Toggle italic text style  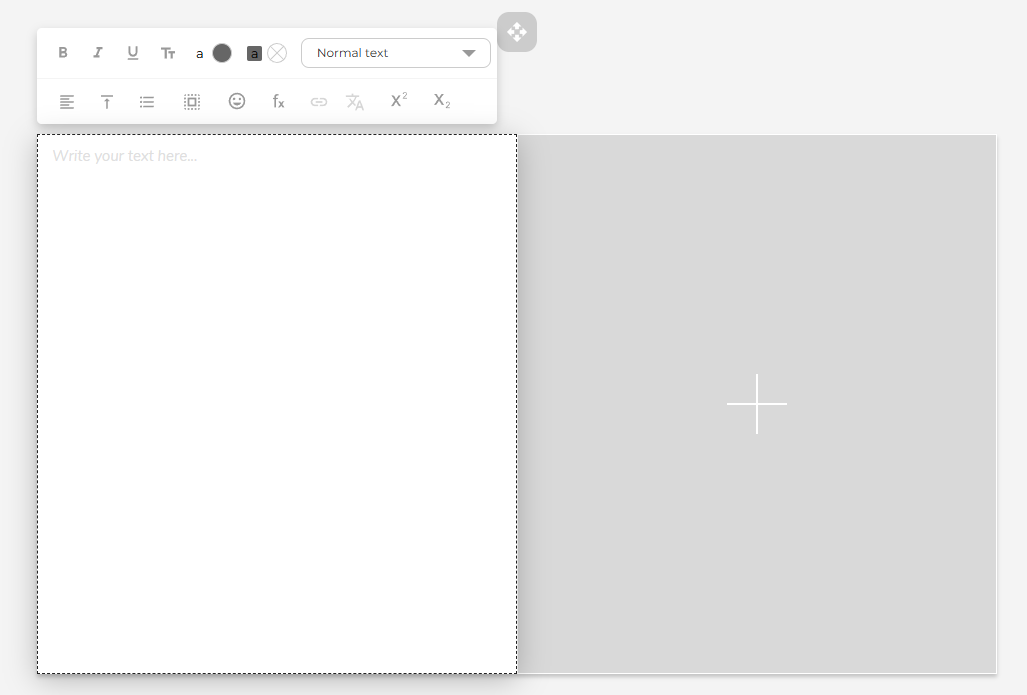coord(97,53)
